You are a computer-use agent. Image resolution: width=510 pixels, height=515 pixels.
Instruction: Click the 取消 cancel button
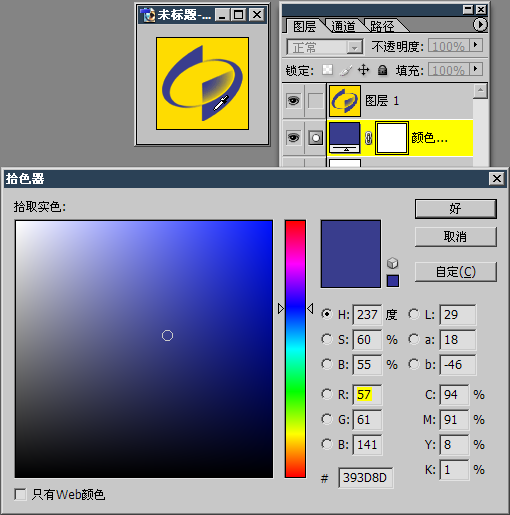point(455,237)
